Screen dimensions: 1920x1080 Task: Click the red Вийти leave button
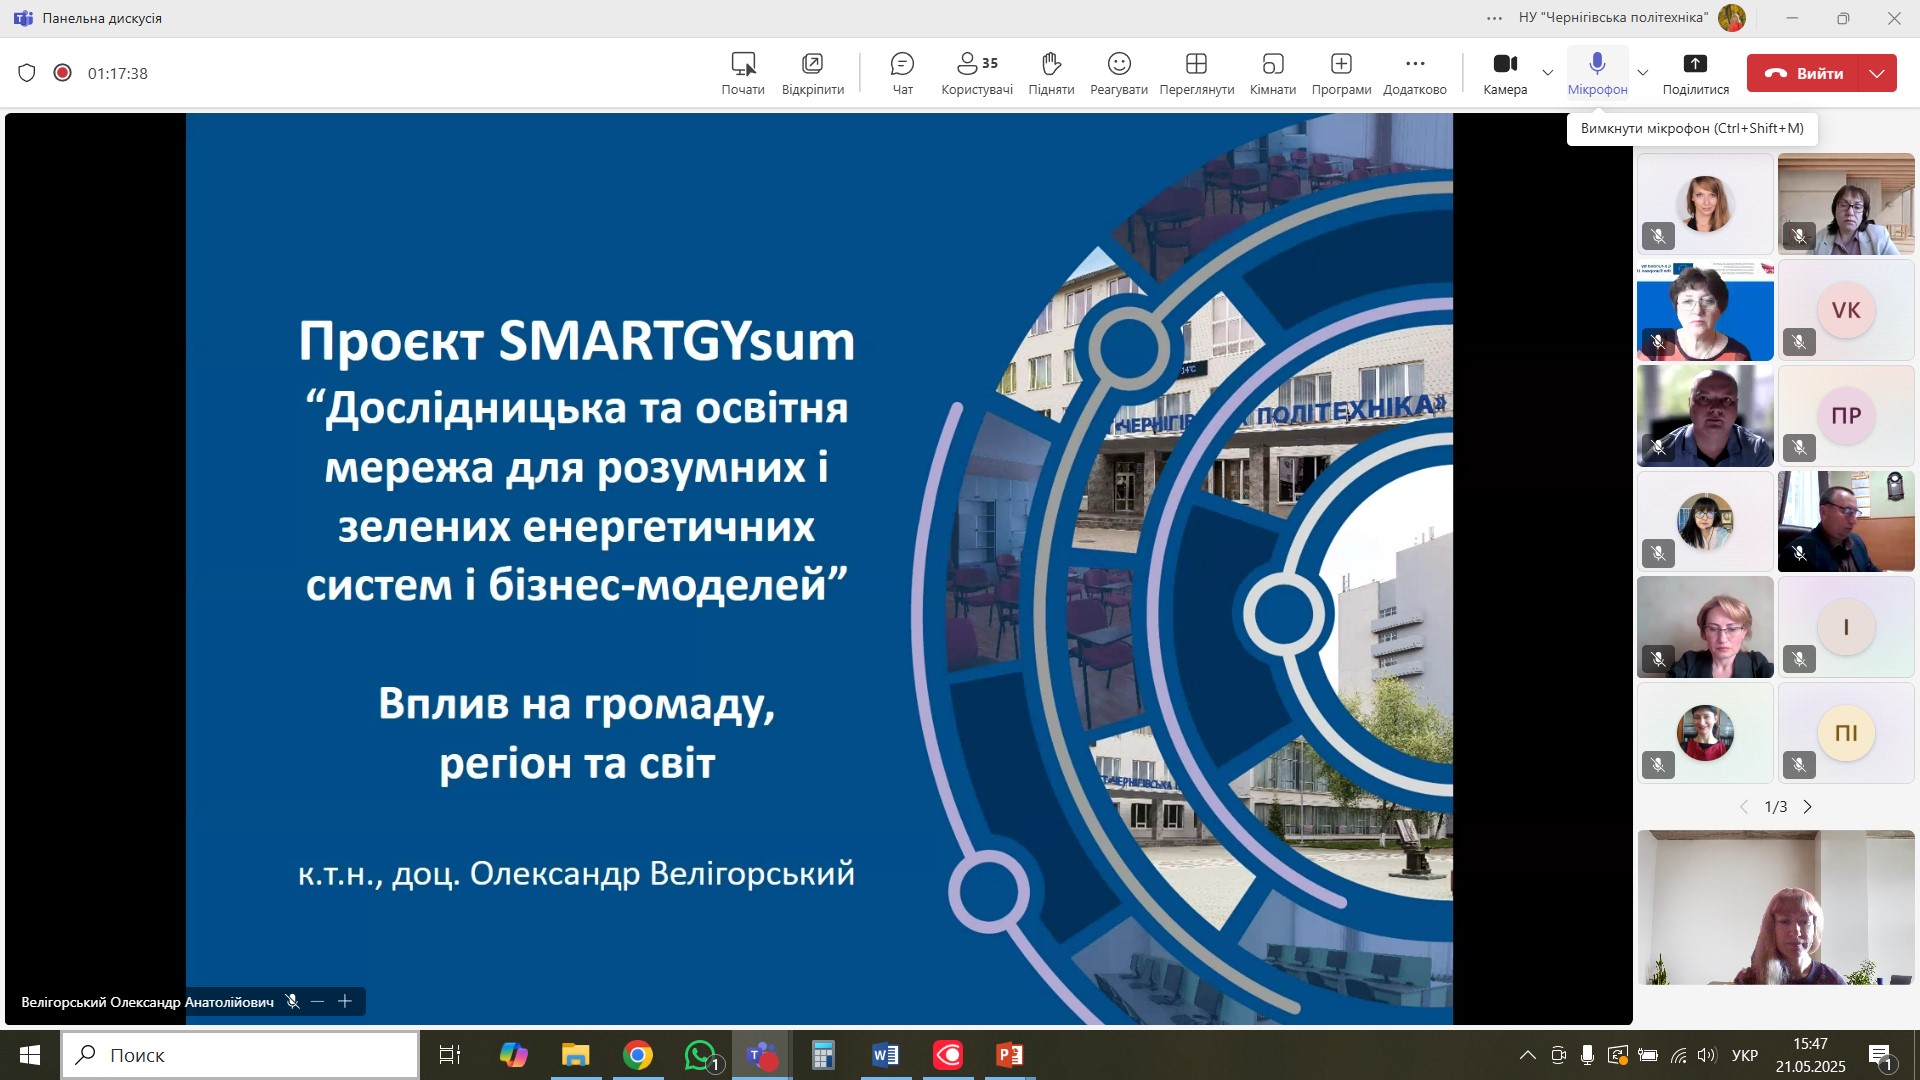(x=1804, y=73)
